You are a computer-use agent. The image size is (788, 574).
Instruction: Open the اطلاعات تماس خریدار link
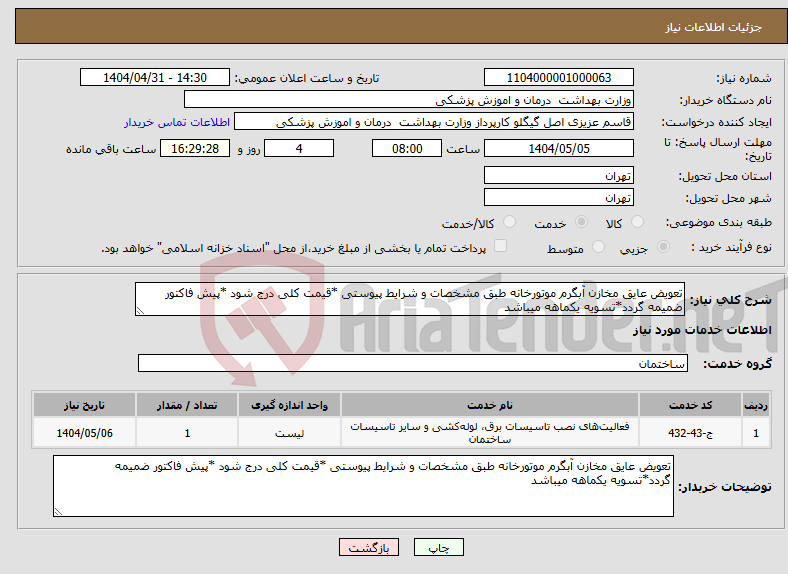pos(177,122)
